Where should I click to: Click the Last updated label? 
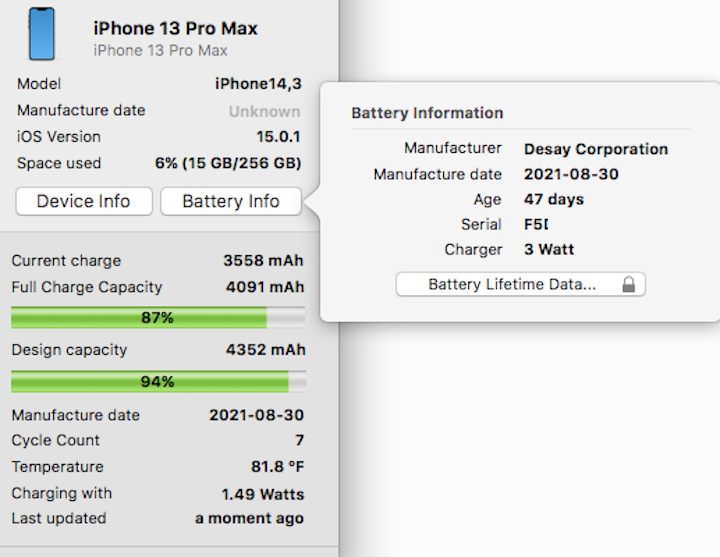[59, 518]
